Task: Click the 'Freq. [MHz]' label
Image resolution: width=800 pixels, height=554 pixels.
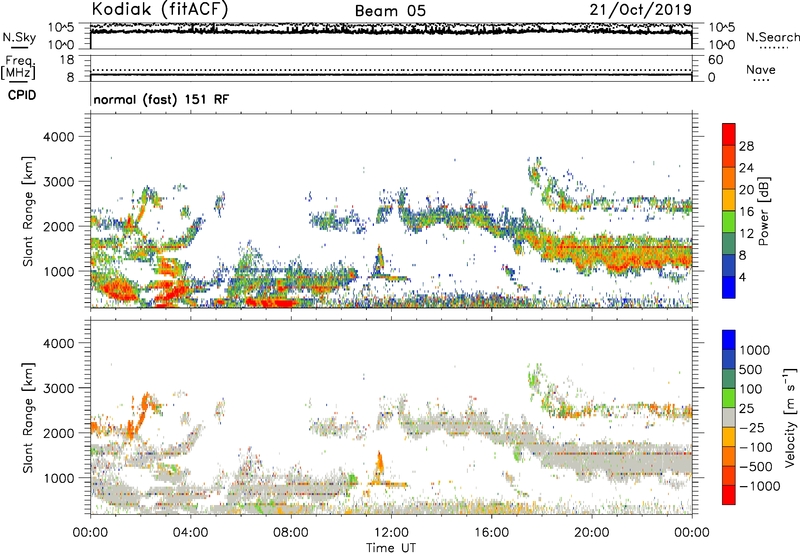Action: tap(18, 67)
